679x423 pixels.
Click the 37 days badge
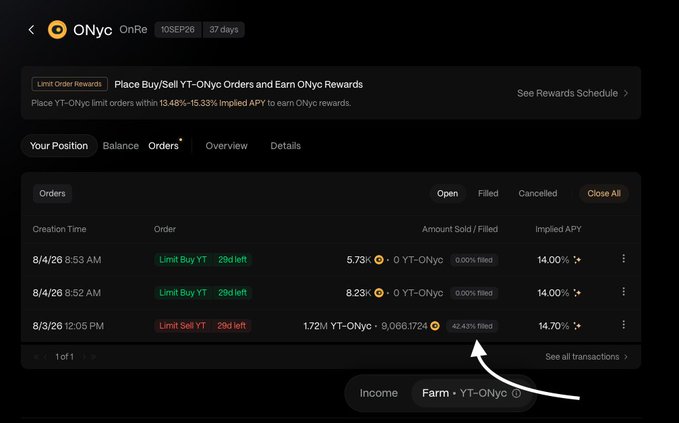pos(224,29)
